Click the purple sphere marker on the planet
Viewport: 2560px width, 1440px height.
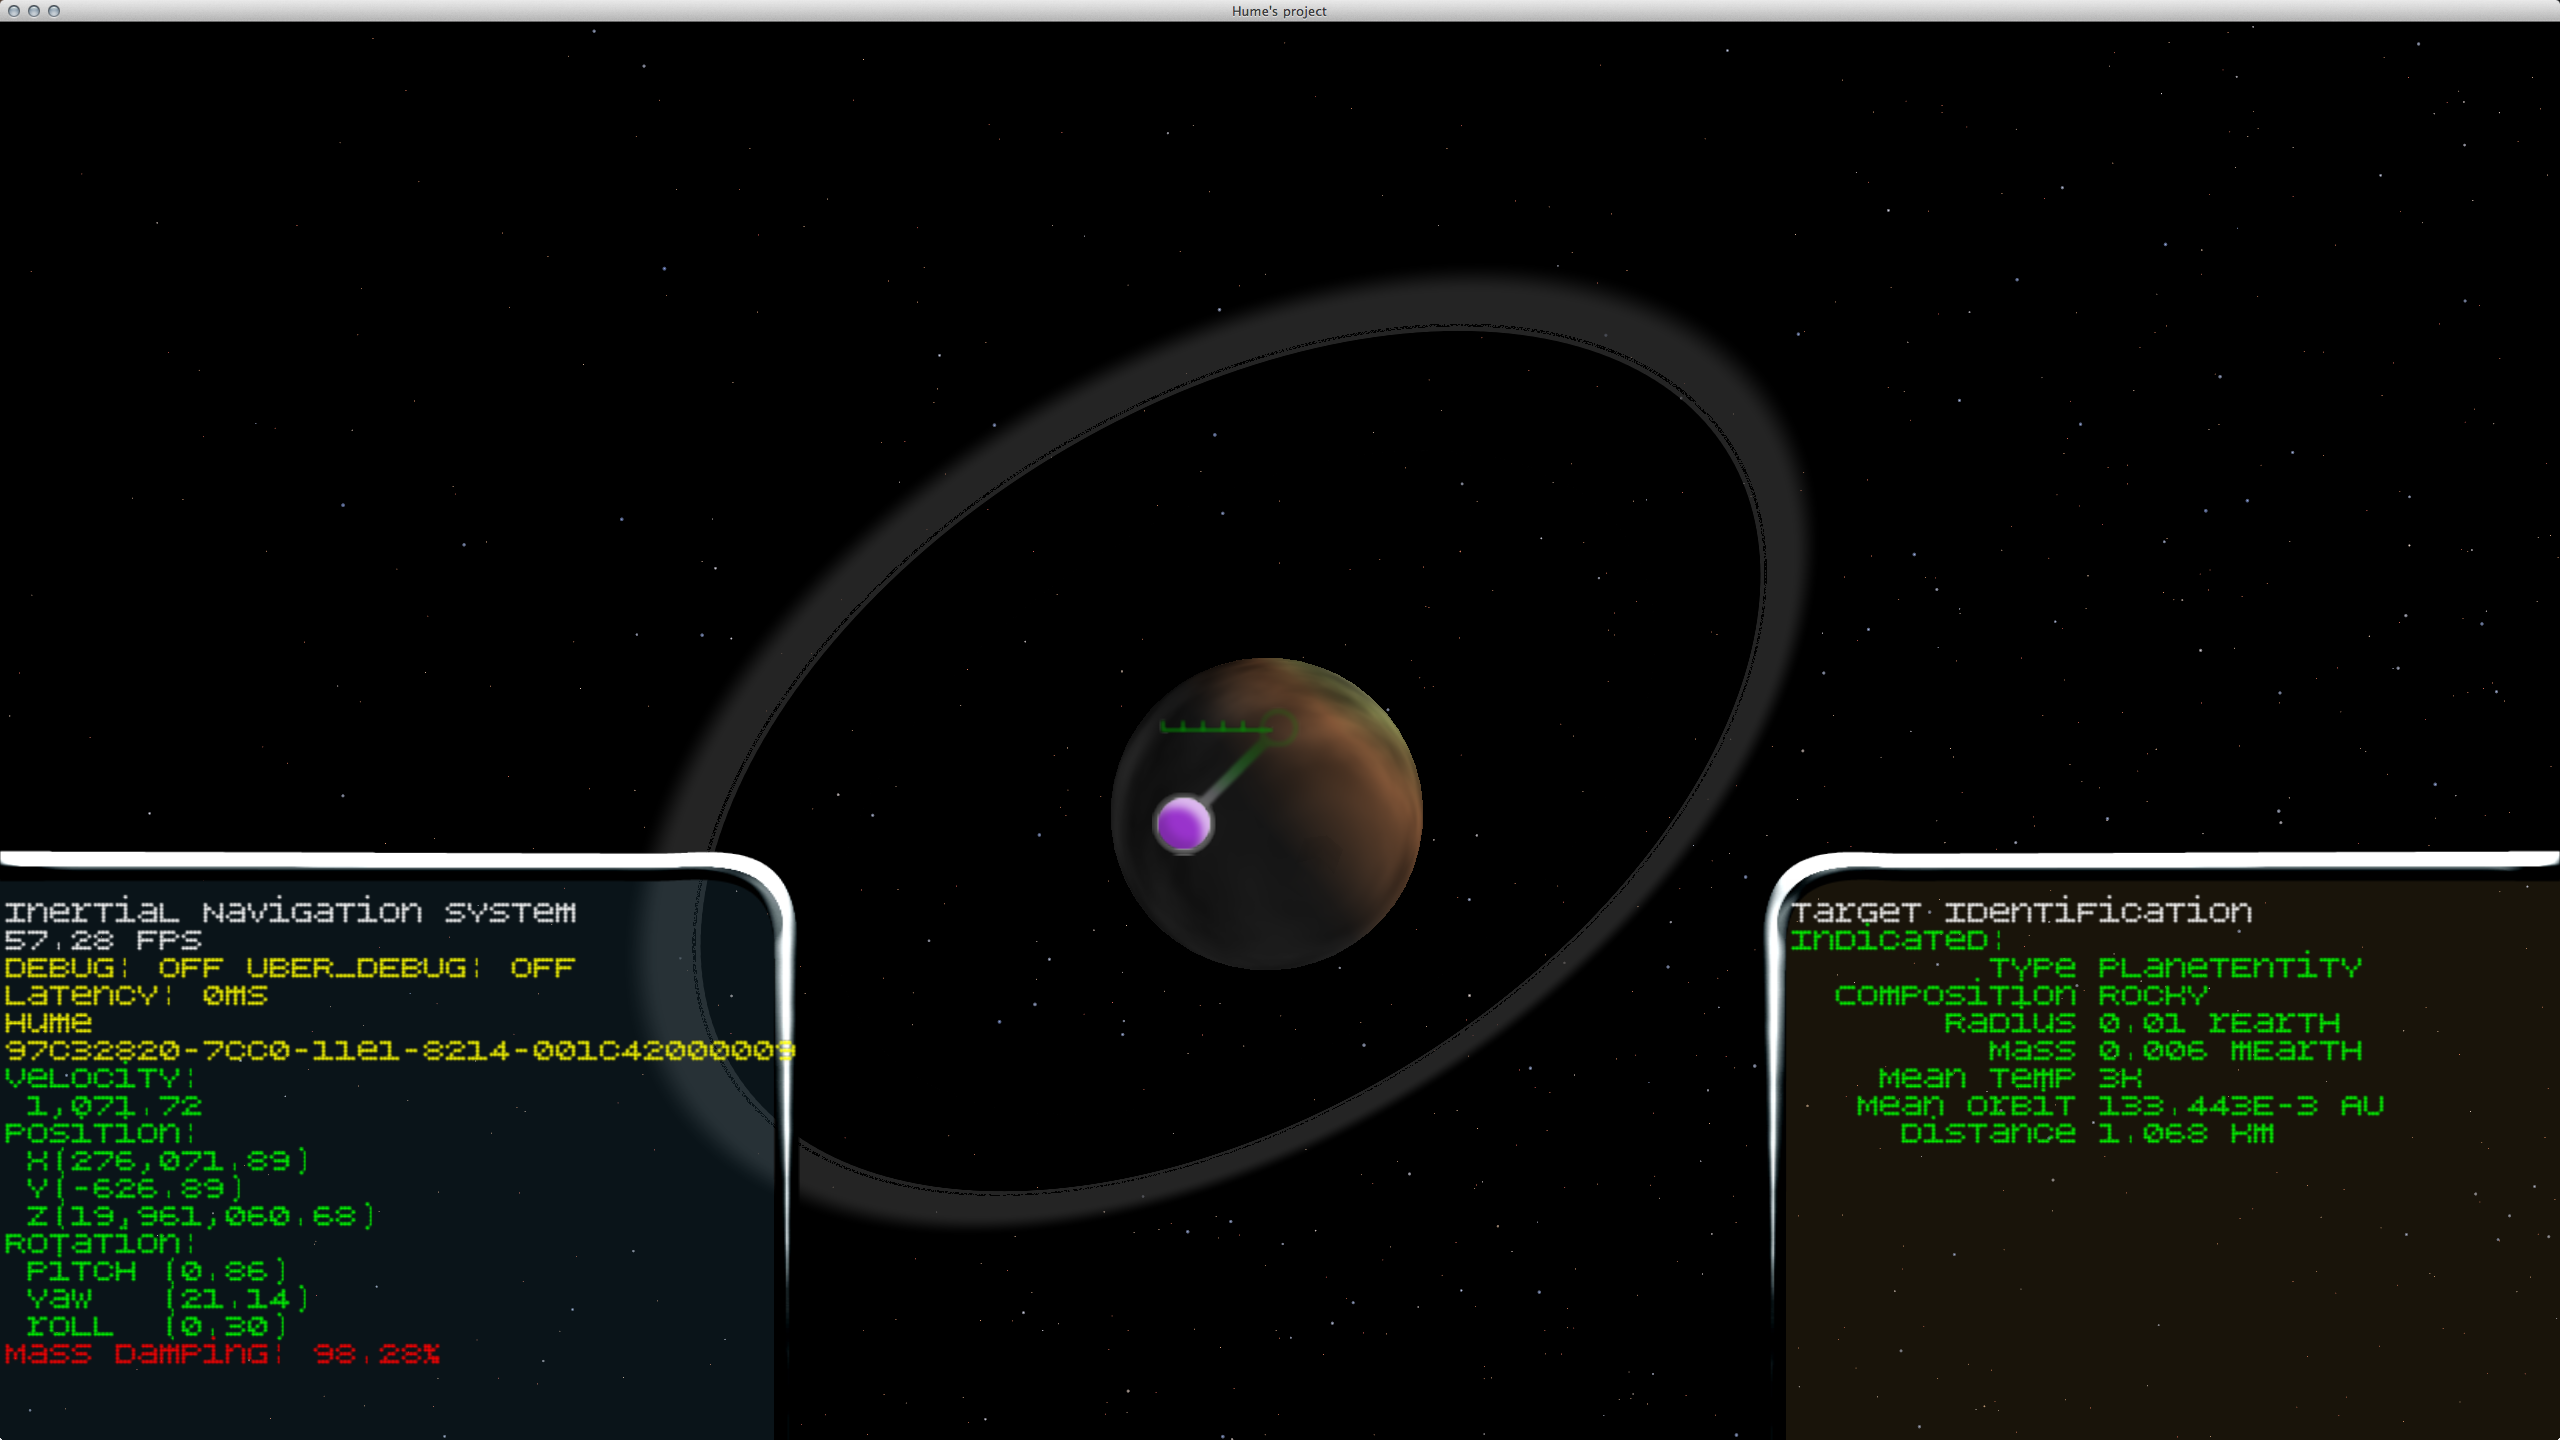coord(1183,824)
